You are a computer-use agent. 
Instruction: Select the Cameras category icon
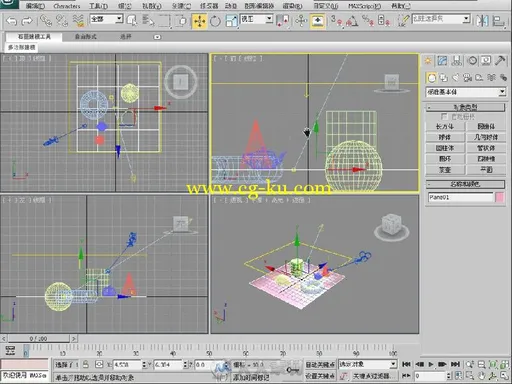point(467,78)
